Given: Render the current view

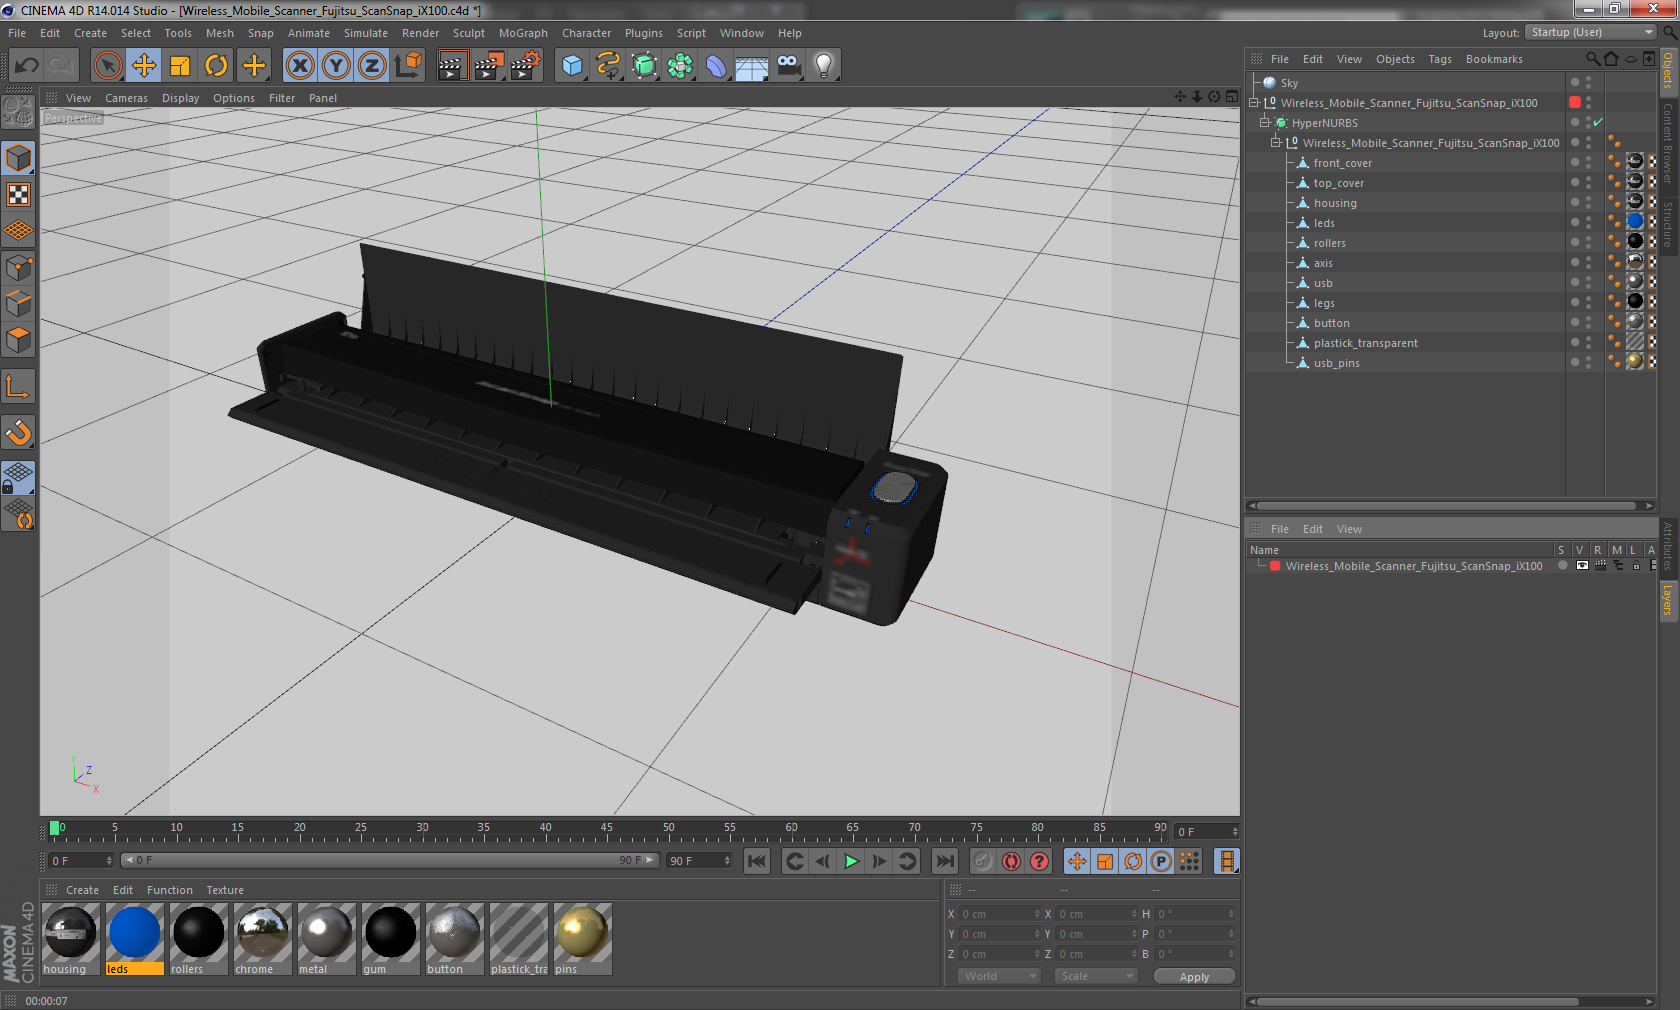Looking at the screenshot, I should click(x=452, y=66).
